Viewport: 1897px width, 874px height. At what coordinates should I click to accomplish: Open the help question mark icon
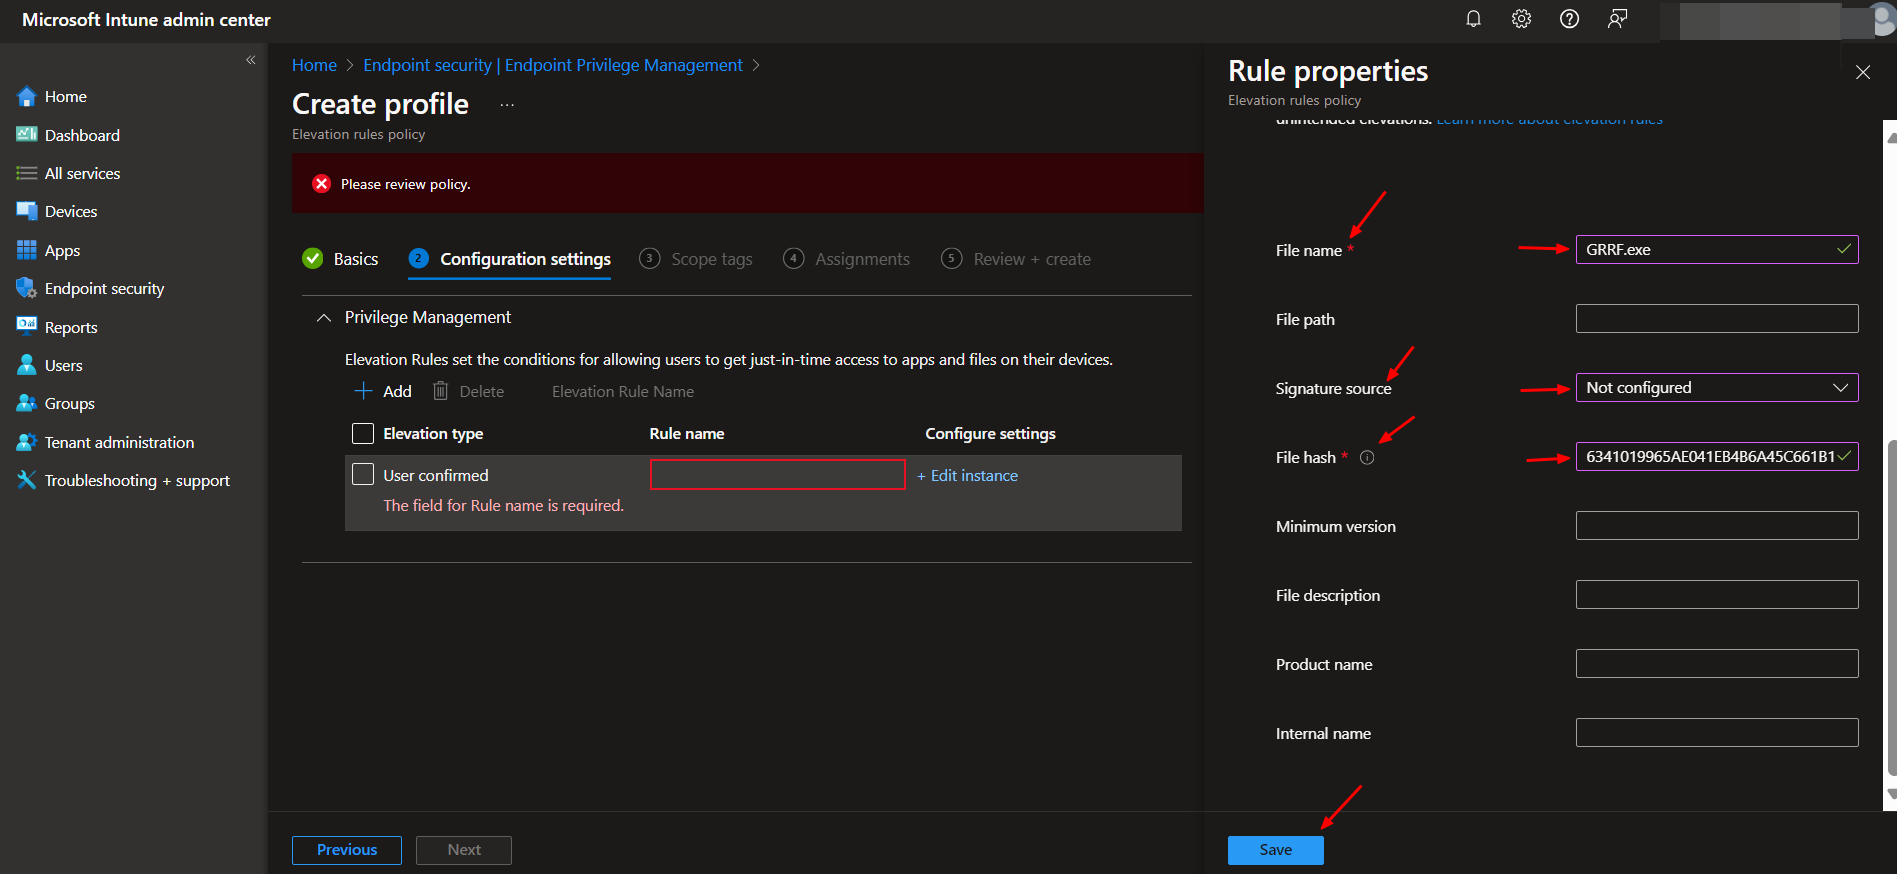point(1569,19)
